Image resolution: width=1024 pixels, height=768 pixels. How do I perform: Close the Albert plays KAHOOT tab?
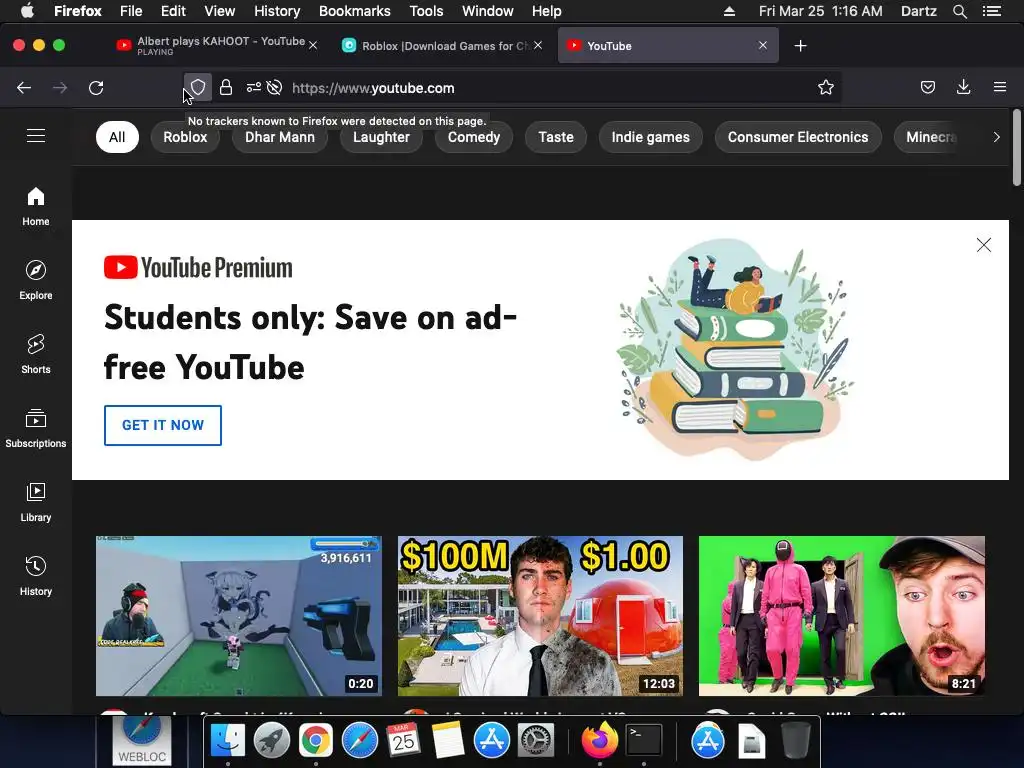pyautogui.click(x=313, y=45)
